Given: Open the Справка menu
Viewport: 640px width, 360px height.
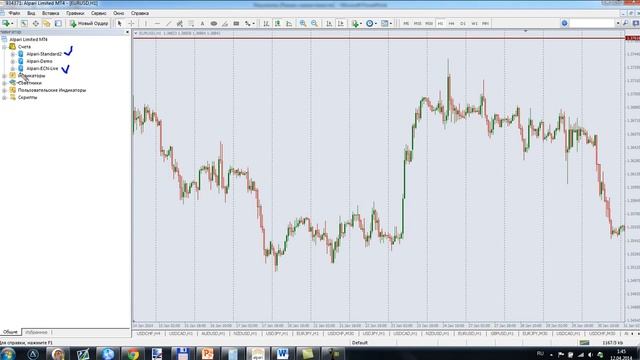Looking at the screenshot, I should point(140,13).
